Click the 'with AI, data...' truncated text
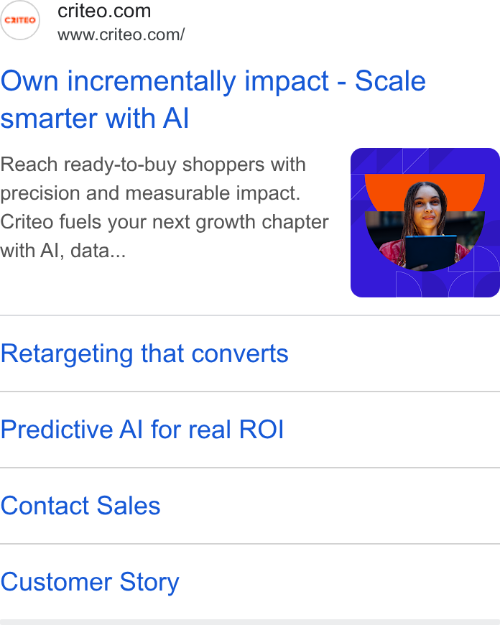This screenshot has height=625, width=500. click(63, 251)
